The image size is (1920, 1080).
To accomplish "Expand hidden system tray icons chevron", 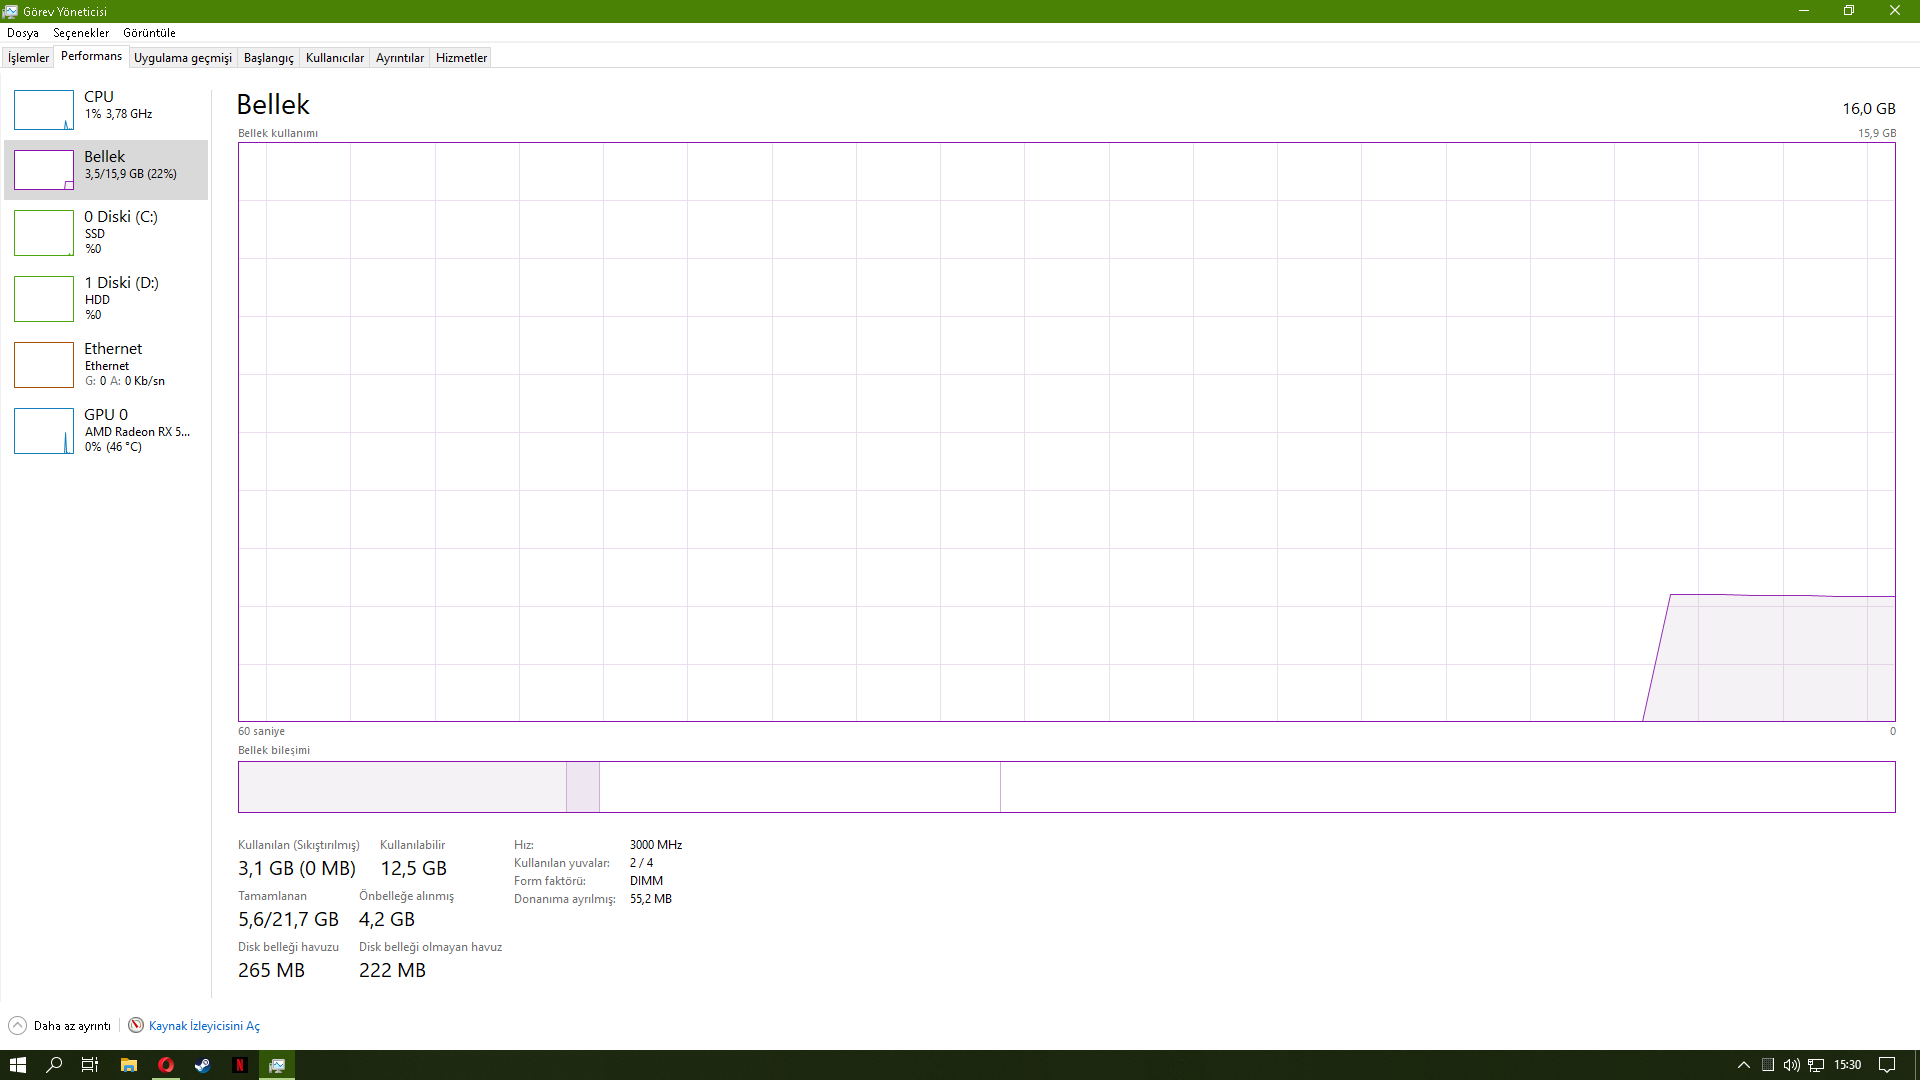I will click(1743, 1065).
